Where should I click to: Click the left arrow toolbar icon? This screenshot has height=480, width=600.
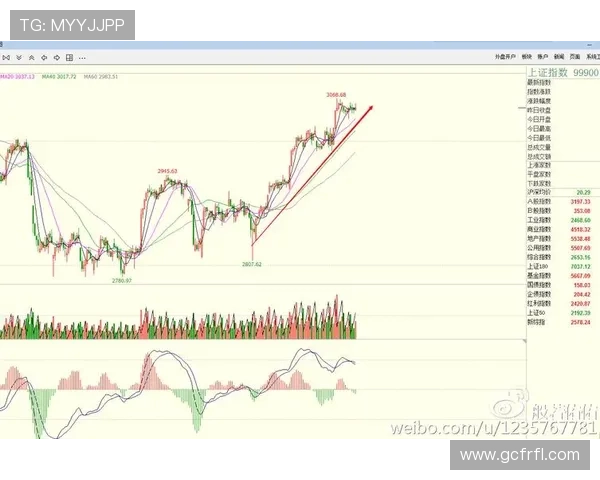click(x=44, y=58)
